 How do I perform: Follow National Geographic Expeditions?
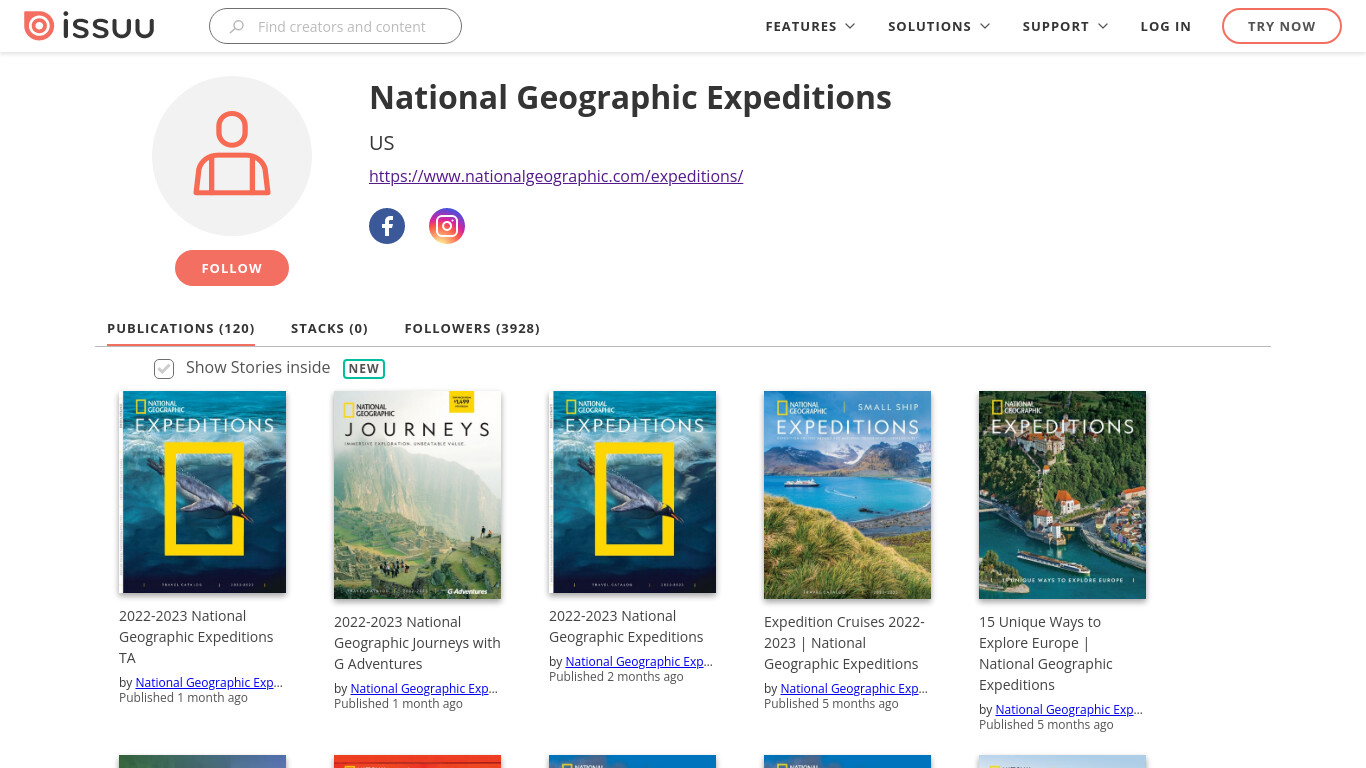coord(232,268)
